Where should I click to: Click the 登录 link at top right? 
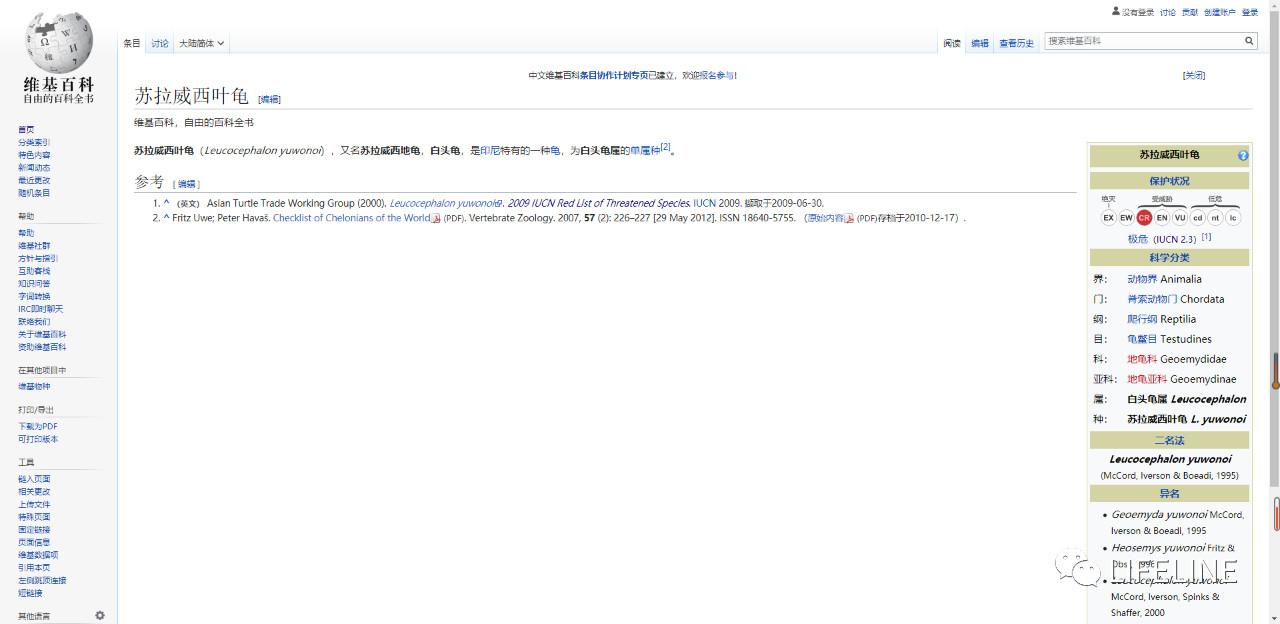[x=1250, y=12]
